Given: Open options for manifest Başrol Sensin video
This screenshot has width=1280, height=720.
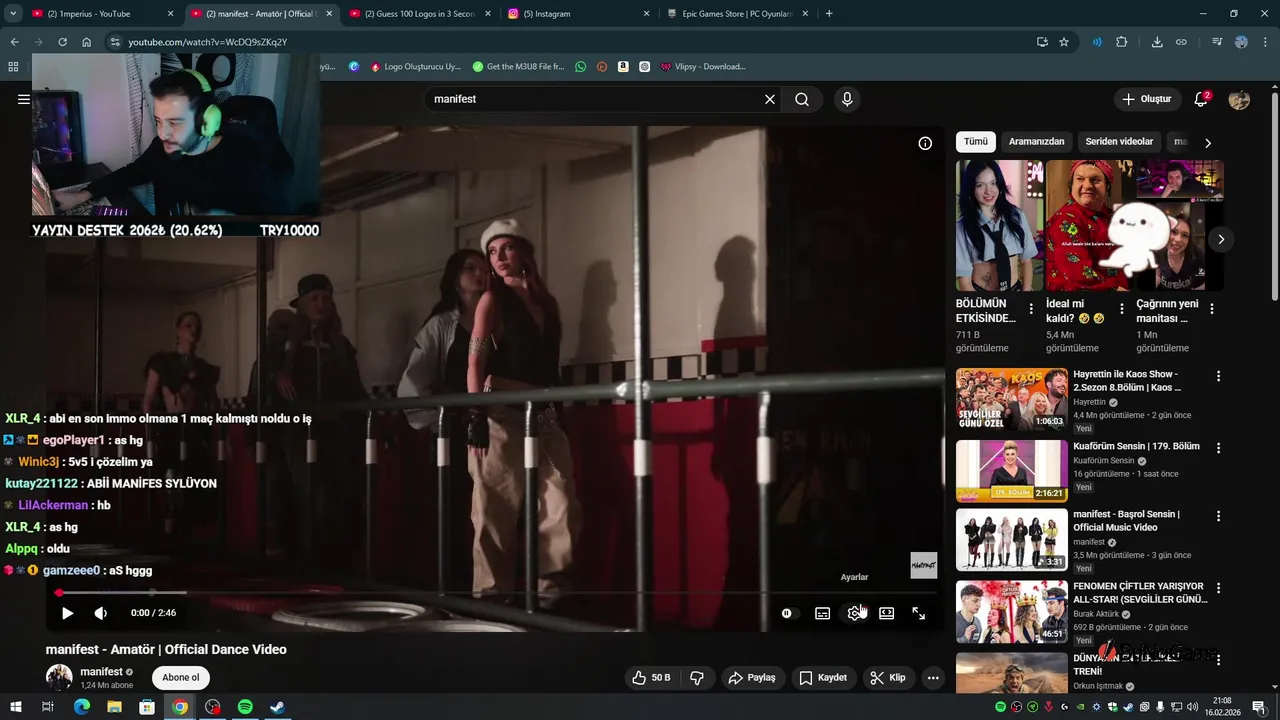Looking at the screenshot, I should [x=1218, y=516].
